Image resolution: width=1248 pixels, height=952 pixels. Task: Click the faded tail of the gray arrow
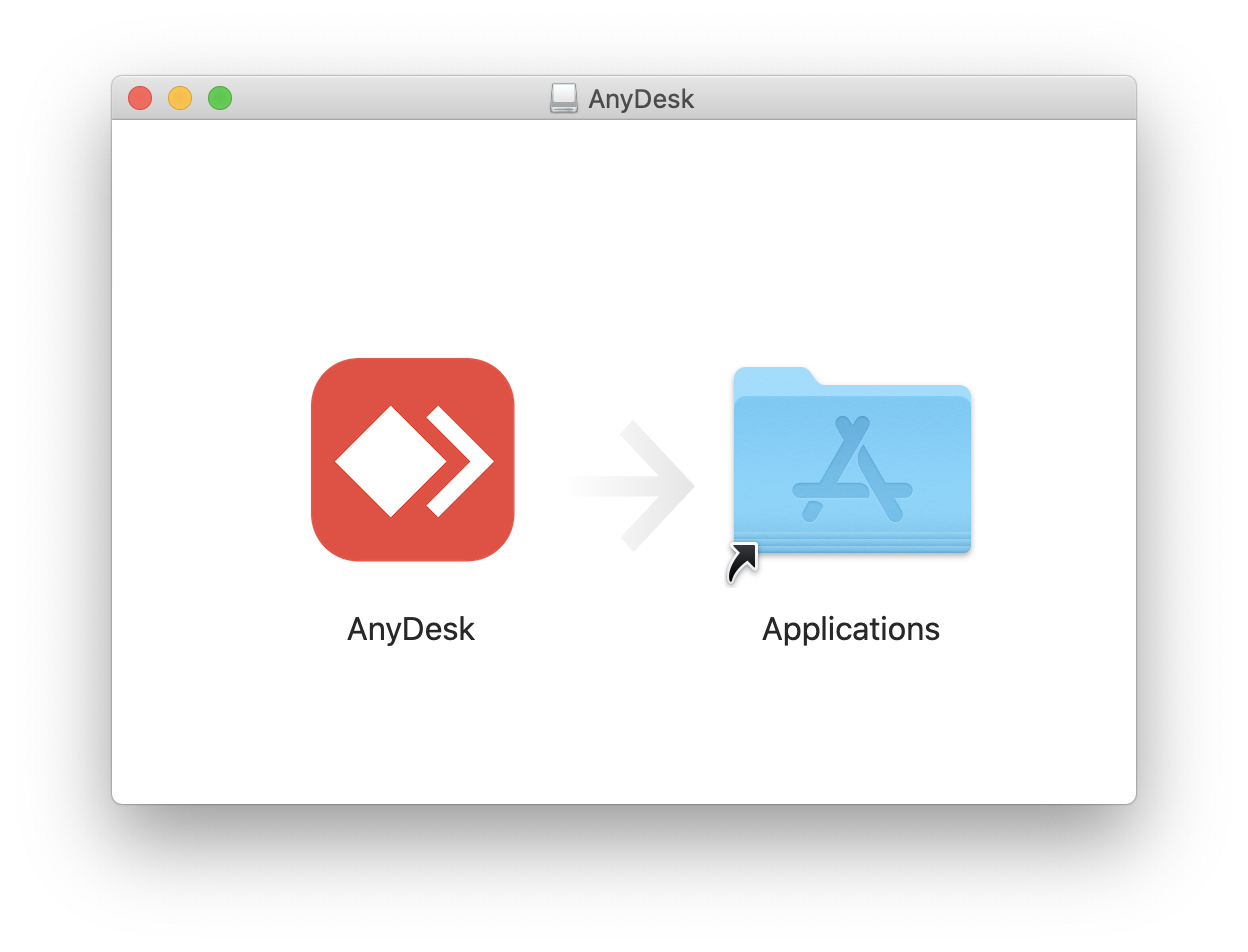(x=598, y=486)
